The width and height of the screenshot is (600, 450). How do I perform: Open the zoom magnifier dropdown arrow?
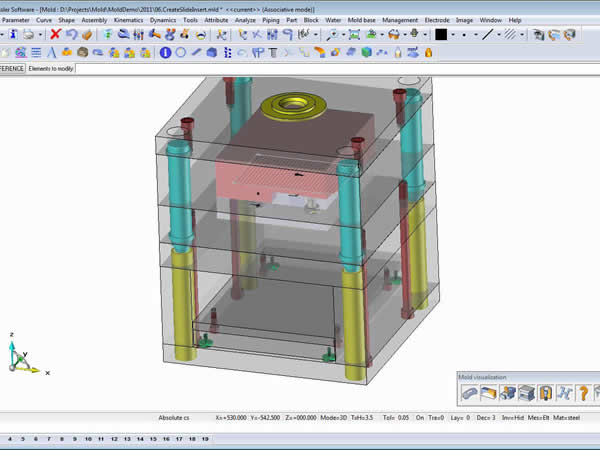(343, 35)
